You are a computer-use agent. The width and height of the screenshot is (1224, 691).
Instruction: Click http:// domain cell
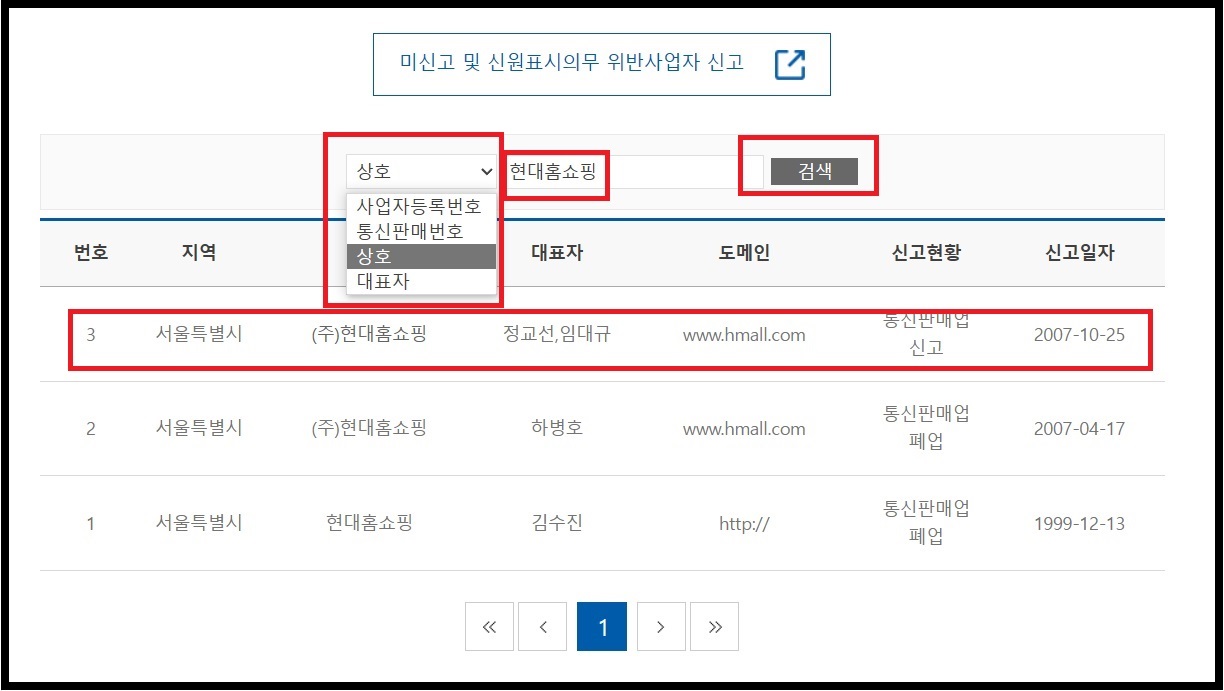click(744, 523)
